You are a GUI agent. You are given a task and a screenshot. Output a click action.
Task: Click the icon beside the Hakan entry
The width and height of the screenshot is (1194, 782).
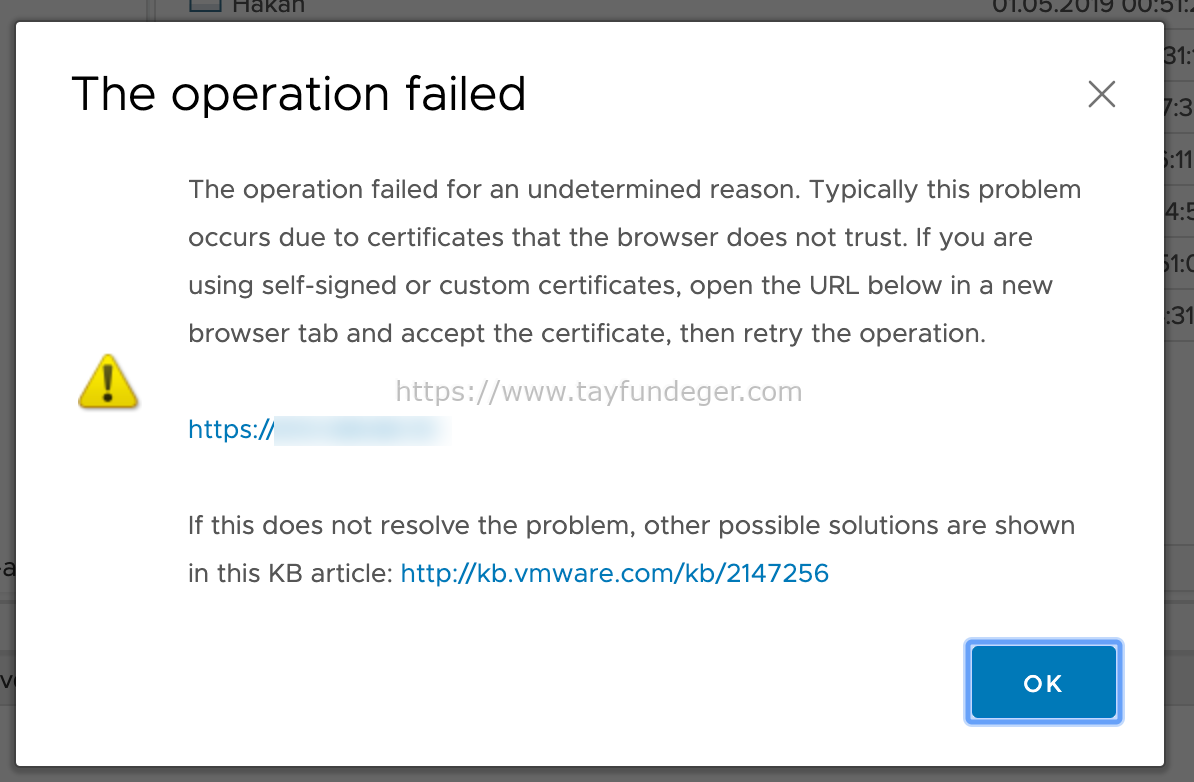click(205, 5)
